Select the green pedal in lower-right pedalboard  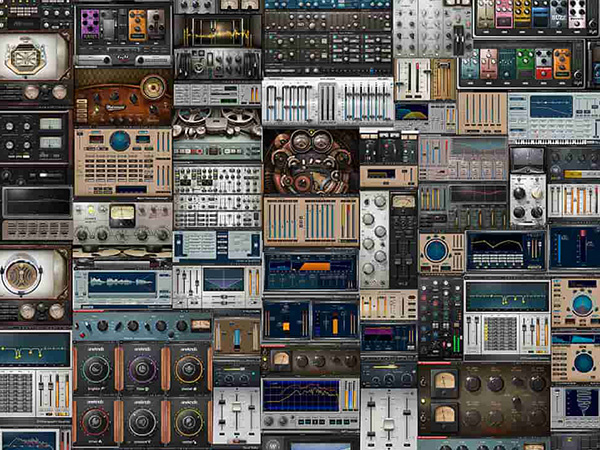[525, 64]
